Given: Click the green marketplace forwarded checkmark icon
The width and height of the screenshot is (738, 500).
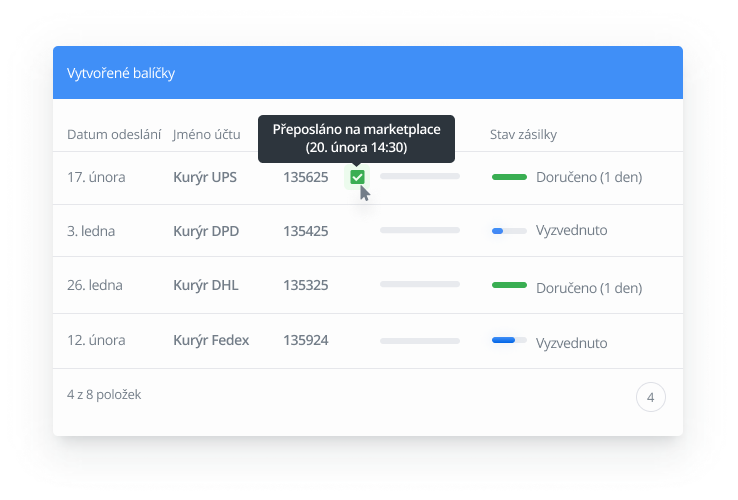Looking at the screenshot, I should point(357,177).
